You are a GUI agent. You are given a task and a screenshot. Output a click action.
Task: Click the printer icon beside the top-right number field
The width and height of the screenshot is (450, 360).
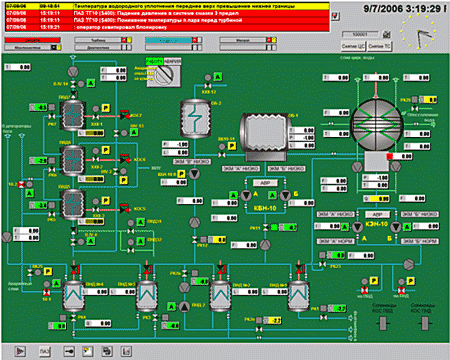click(x=387, y=34)
